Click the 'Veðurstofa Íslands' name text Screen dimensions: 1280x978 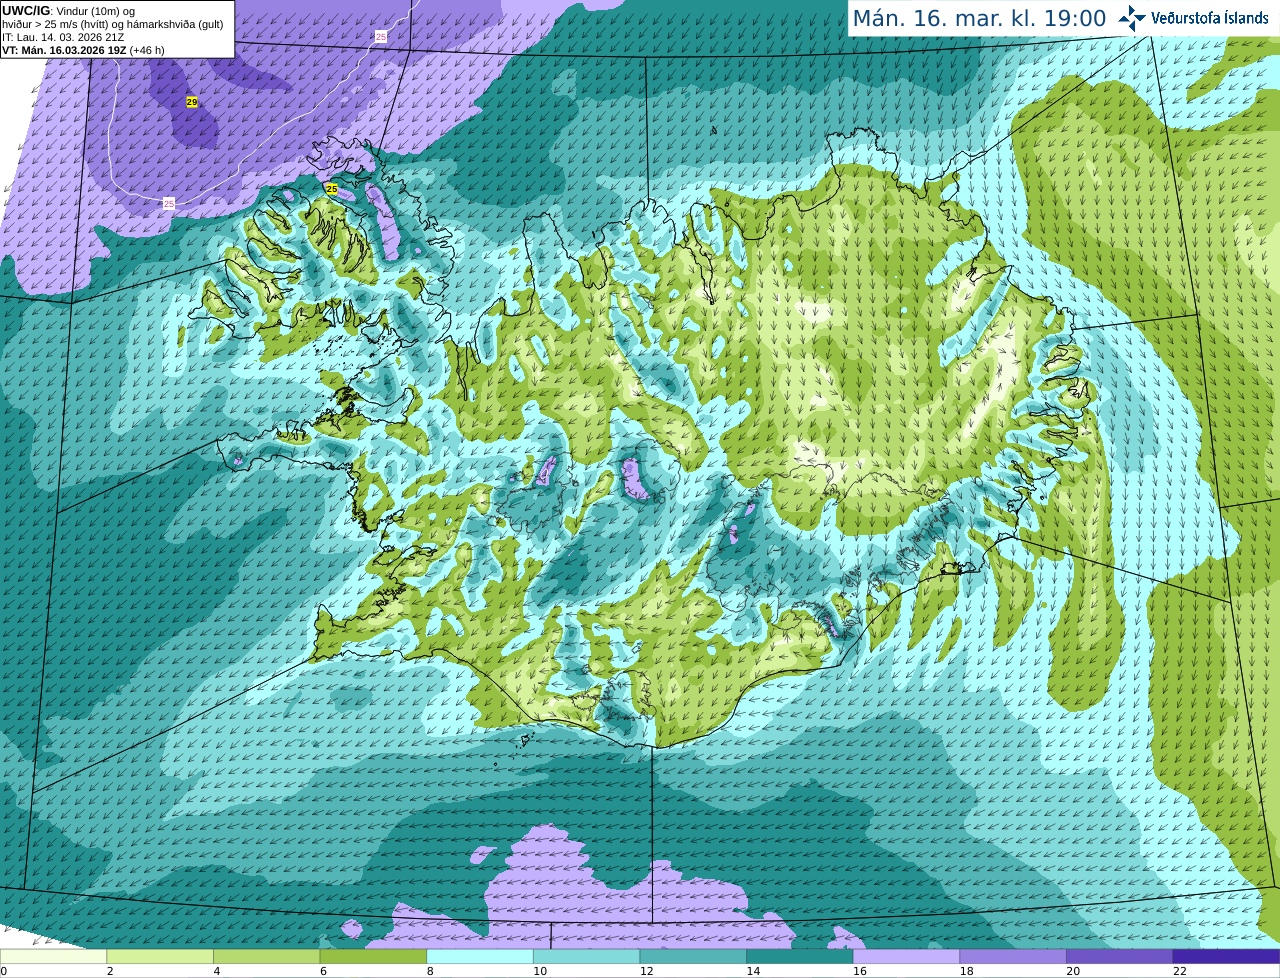point(1210,18)
